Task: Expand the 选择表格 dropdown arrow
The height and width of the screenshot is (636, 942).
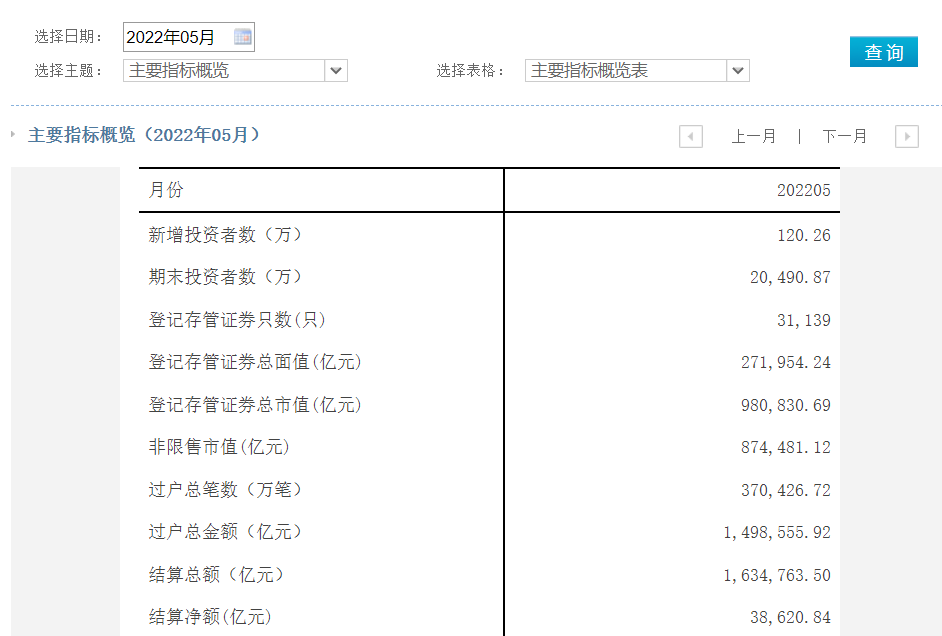Action: pos(738,71)
